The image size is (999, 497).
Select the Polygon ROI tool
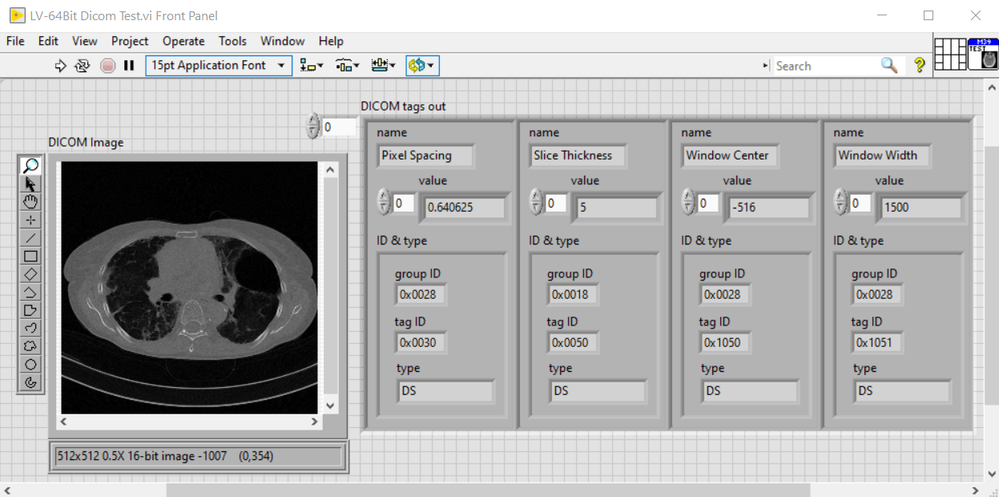pos(31,310)
